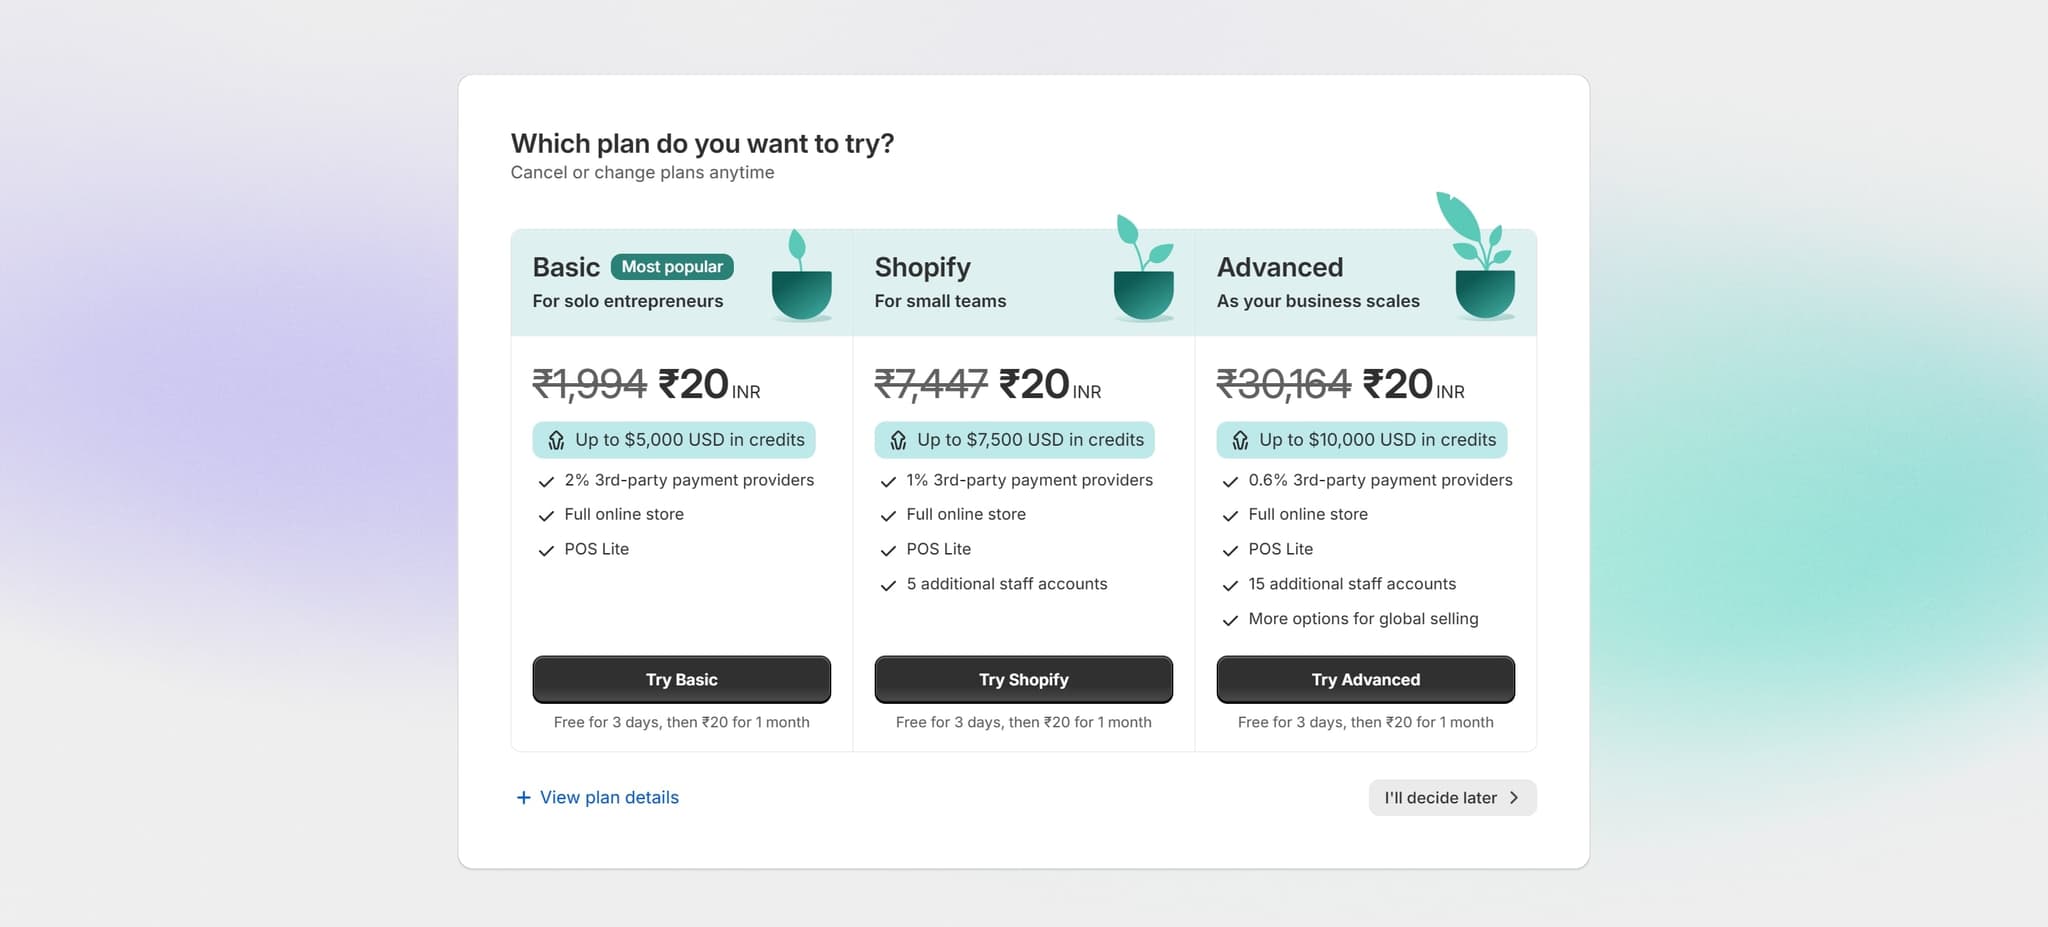This screenshot has height=927, width=2048.
Task: Start trial with Try Shopify button
Action: (1023, 680)
